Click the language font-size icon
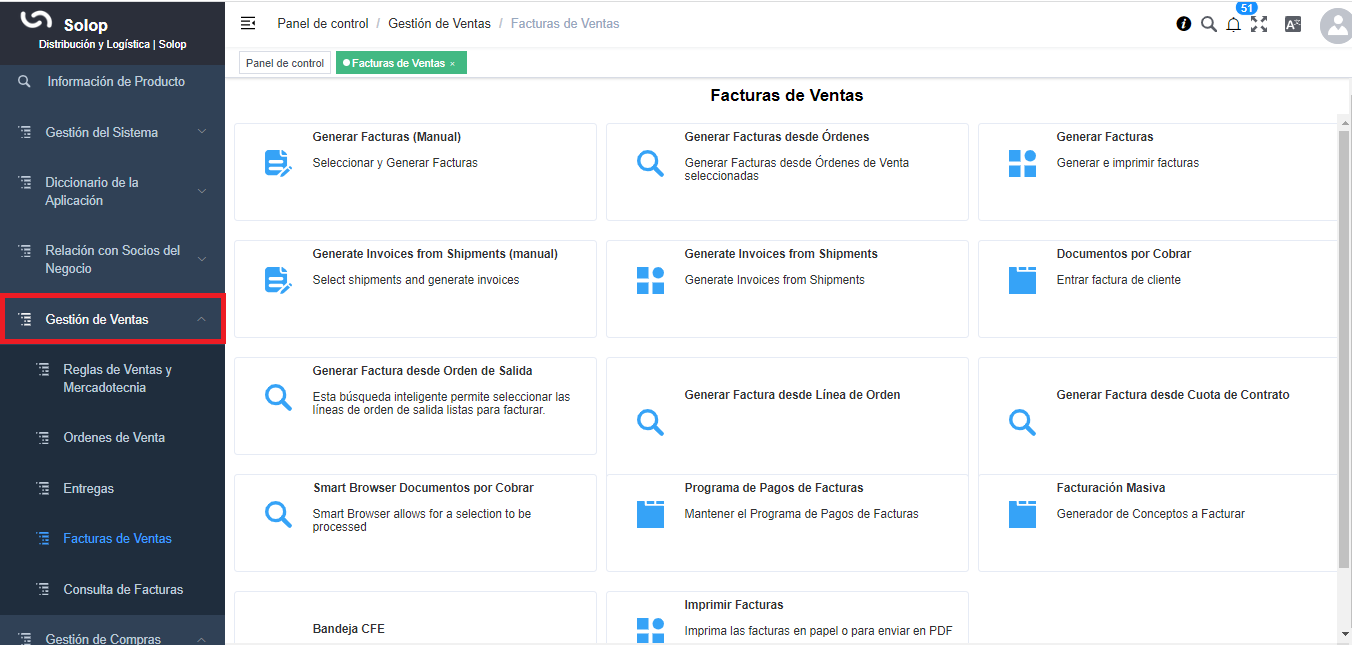 click(x=1293, y=25)
